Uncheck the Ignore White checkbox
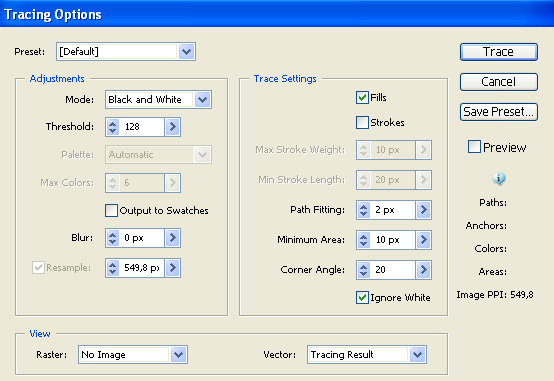This screenshot has height=381, width=554. click(362, 297)
